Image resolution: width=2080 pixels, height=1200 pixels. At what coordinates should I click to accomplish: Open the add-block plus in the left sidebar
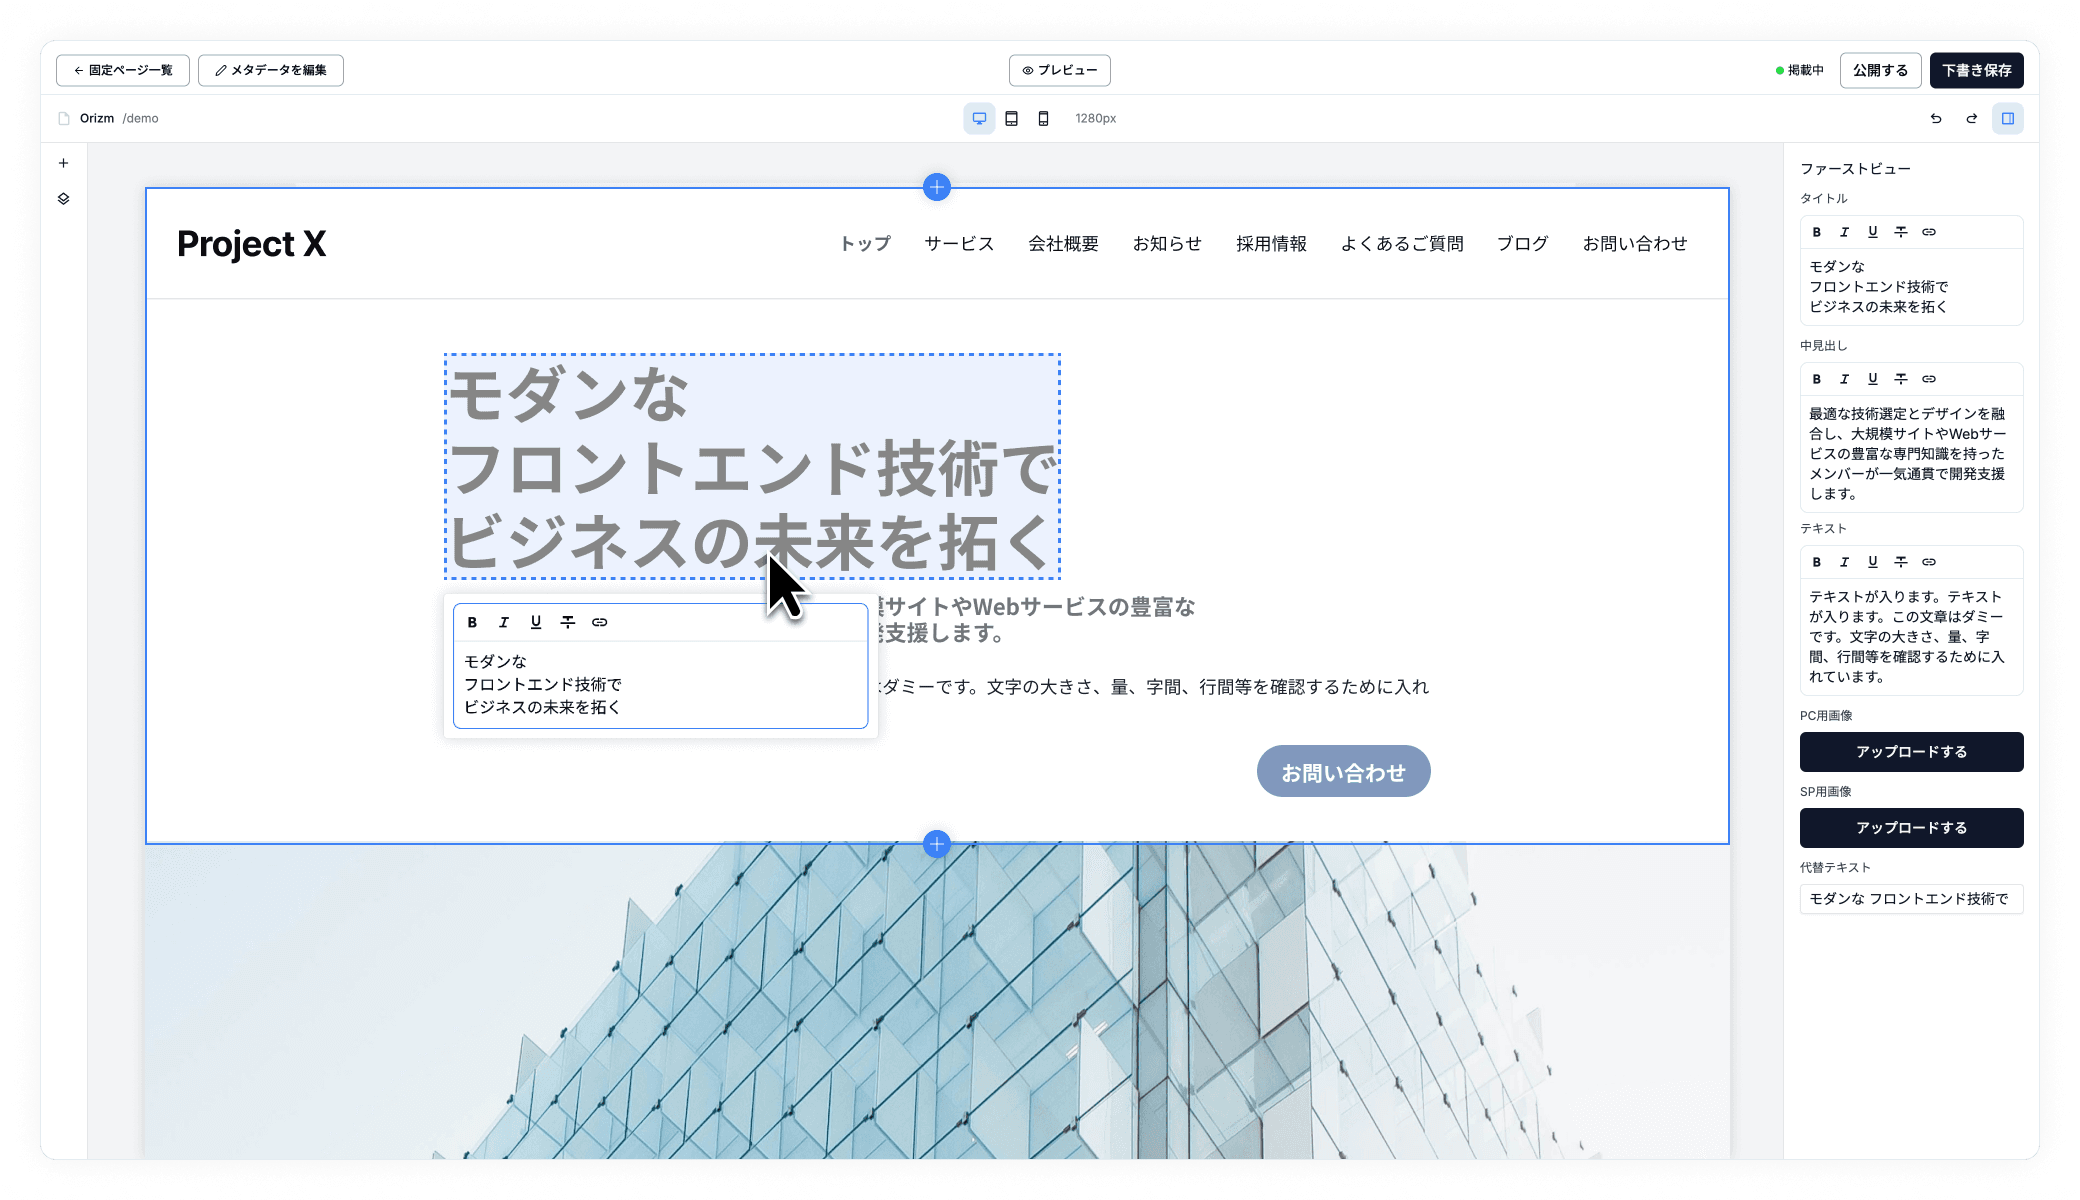(64, 162)
